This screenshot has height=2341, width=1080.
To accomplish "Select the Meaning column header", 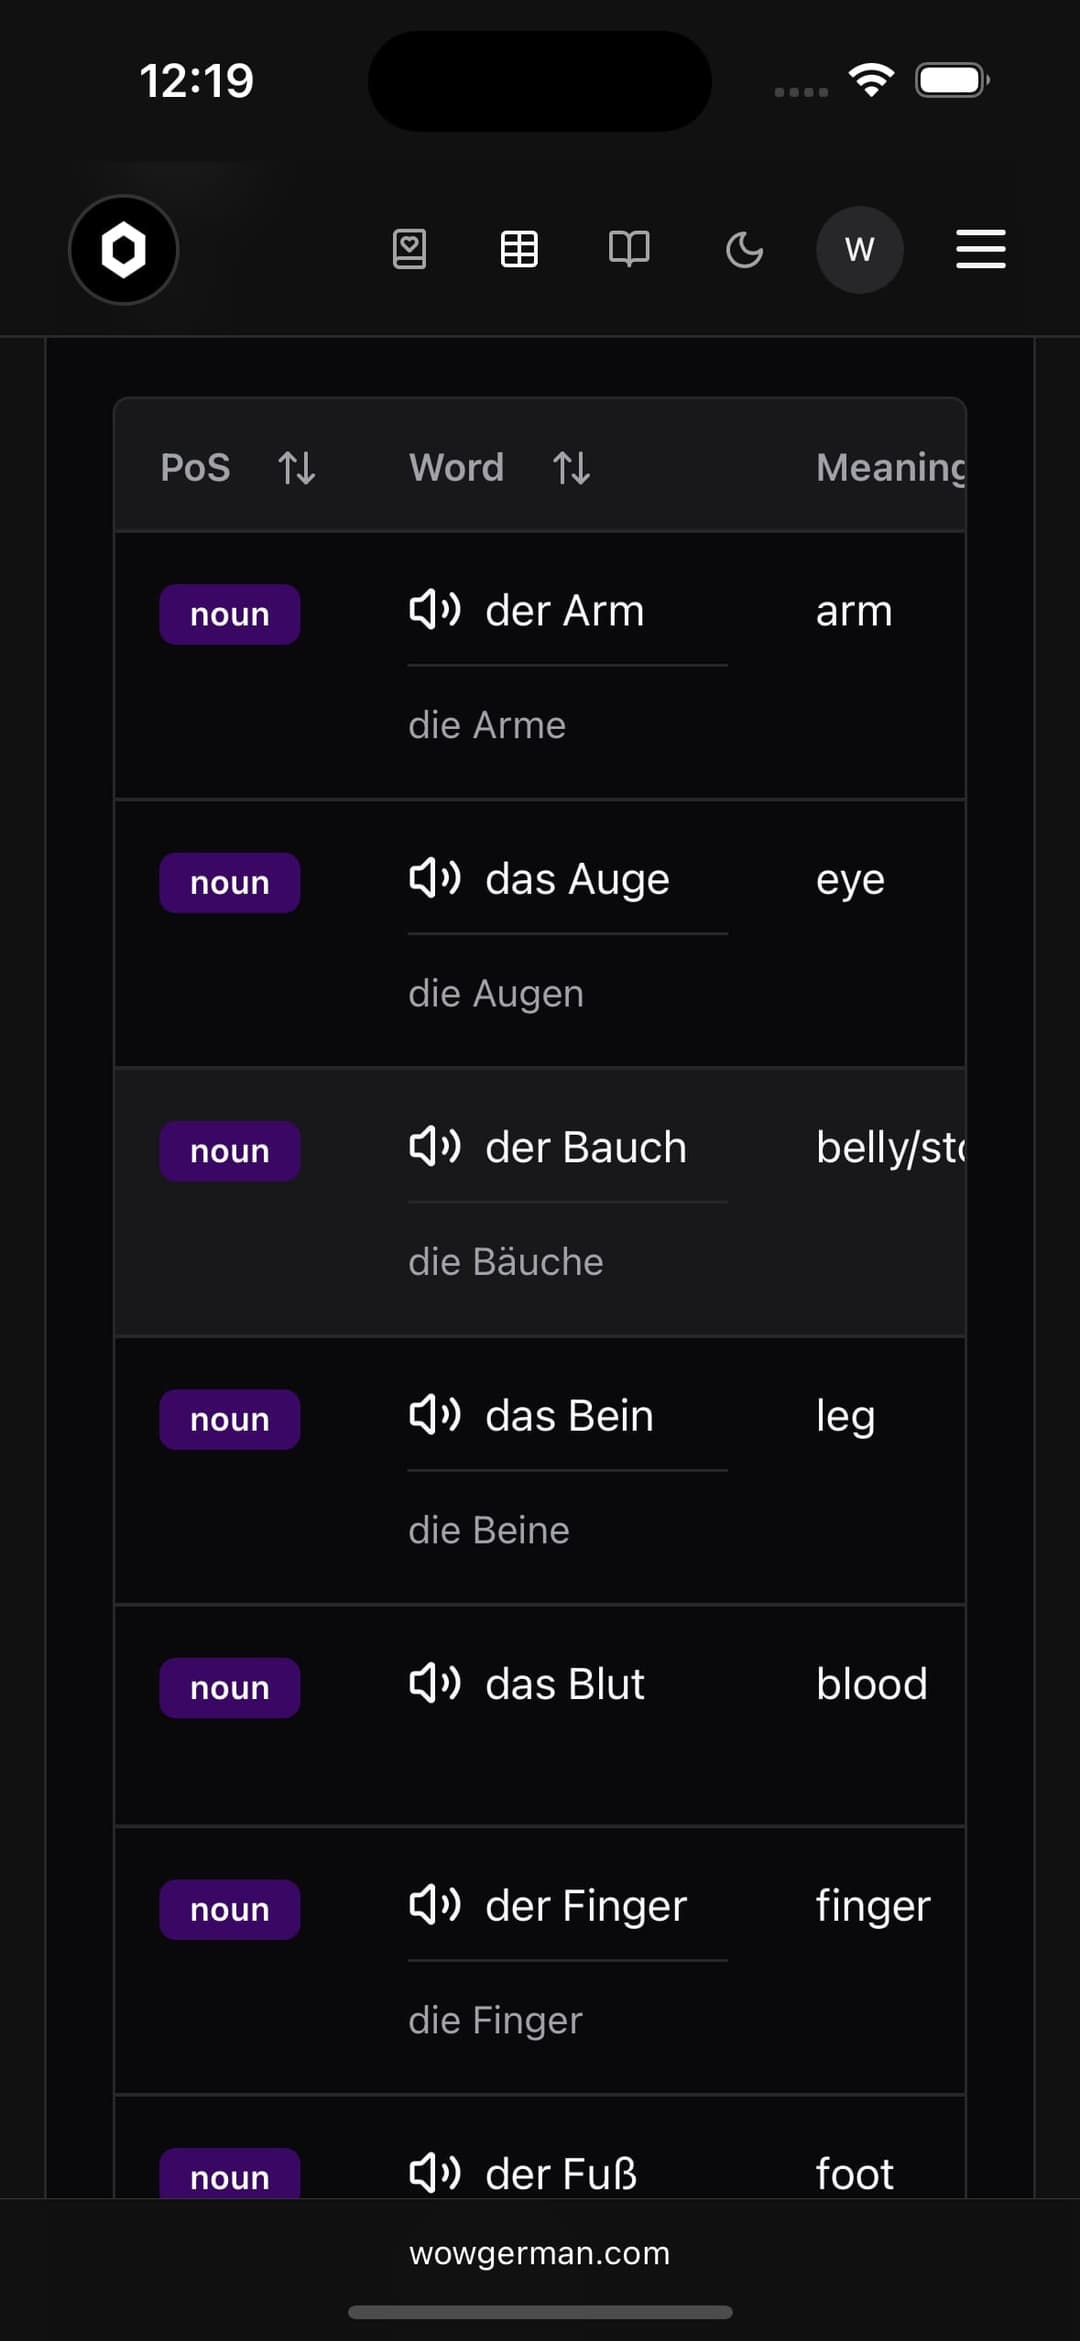I will click(890, 467).
